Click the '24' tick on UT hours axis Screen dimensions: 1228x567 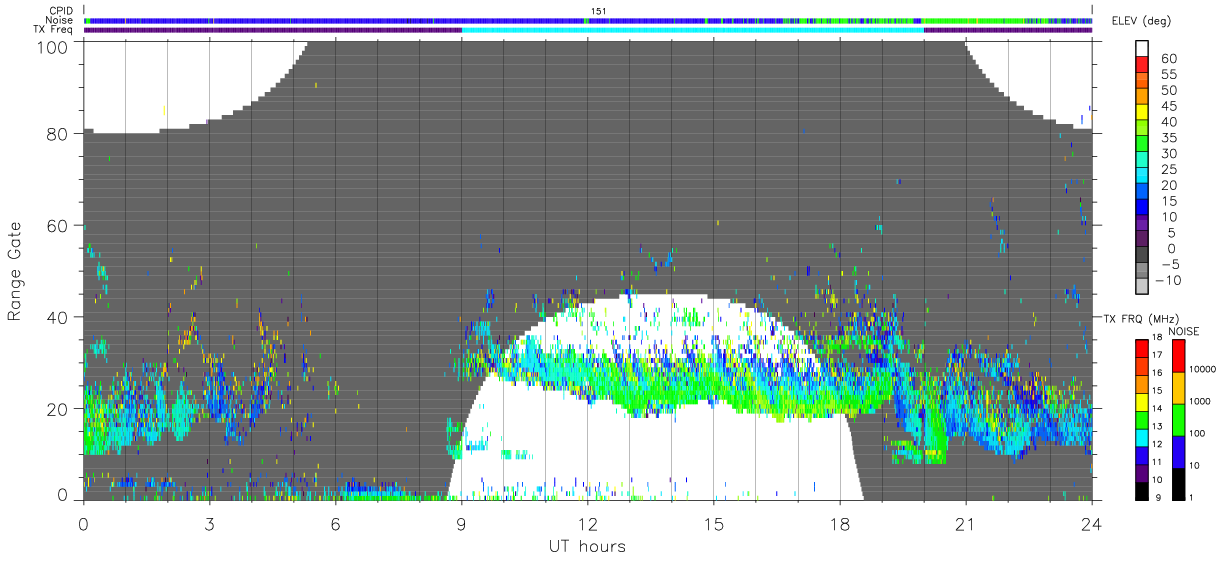point(1092,523)
